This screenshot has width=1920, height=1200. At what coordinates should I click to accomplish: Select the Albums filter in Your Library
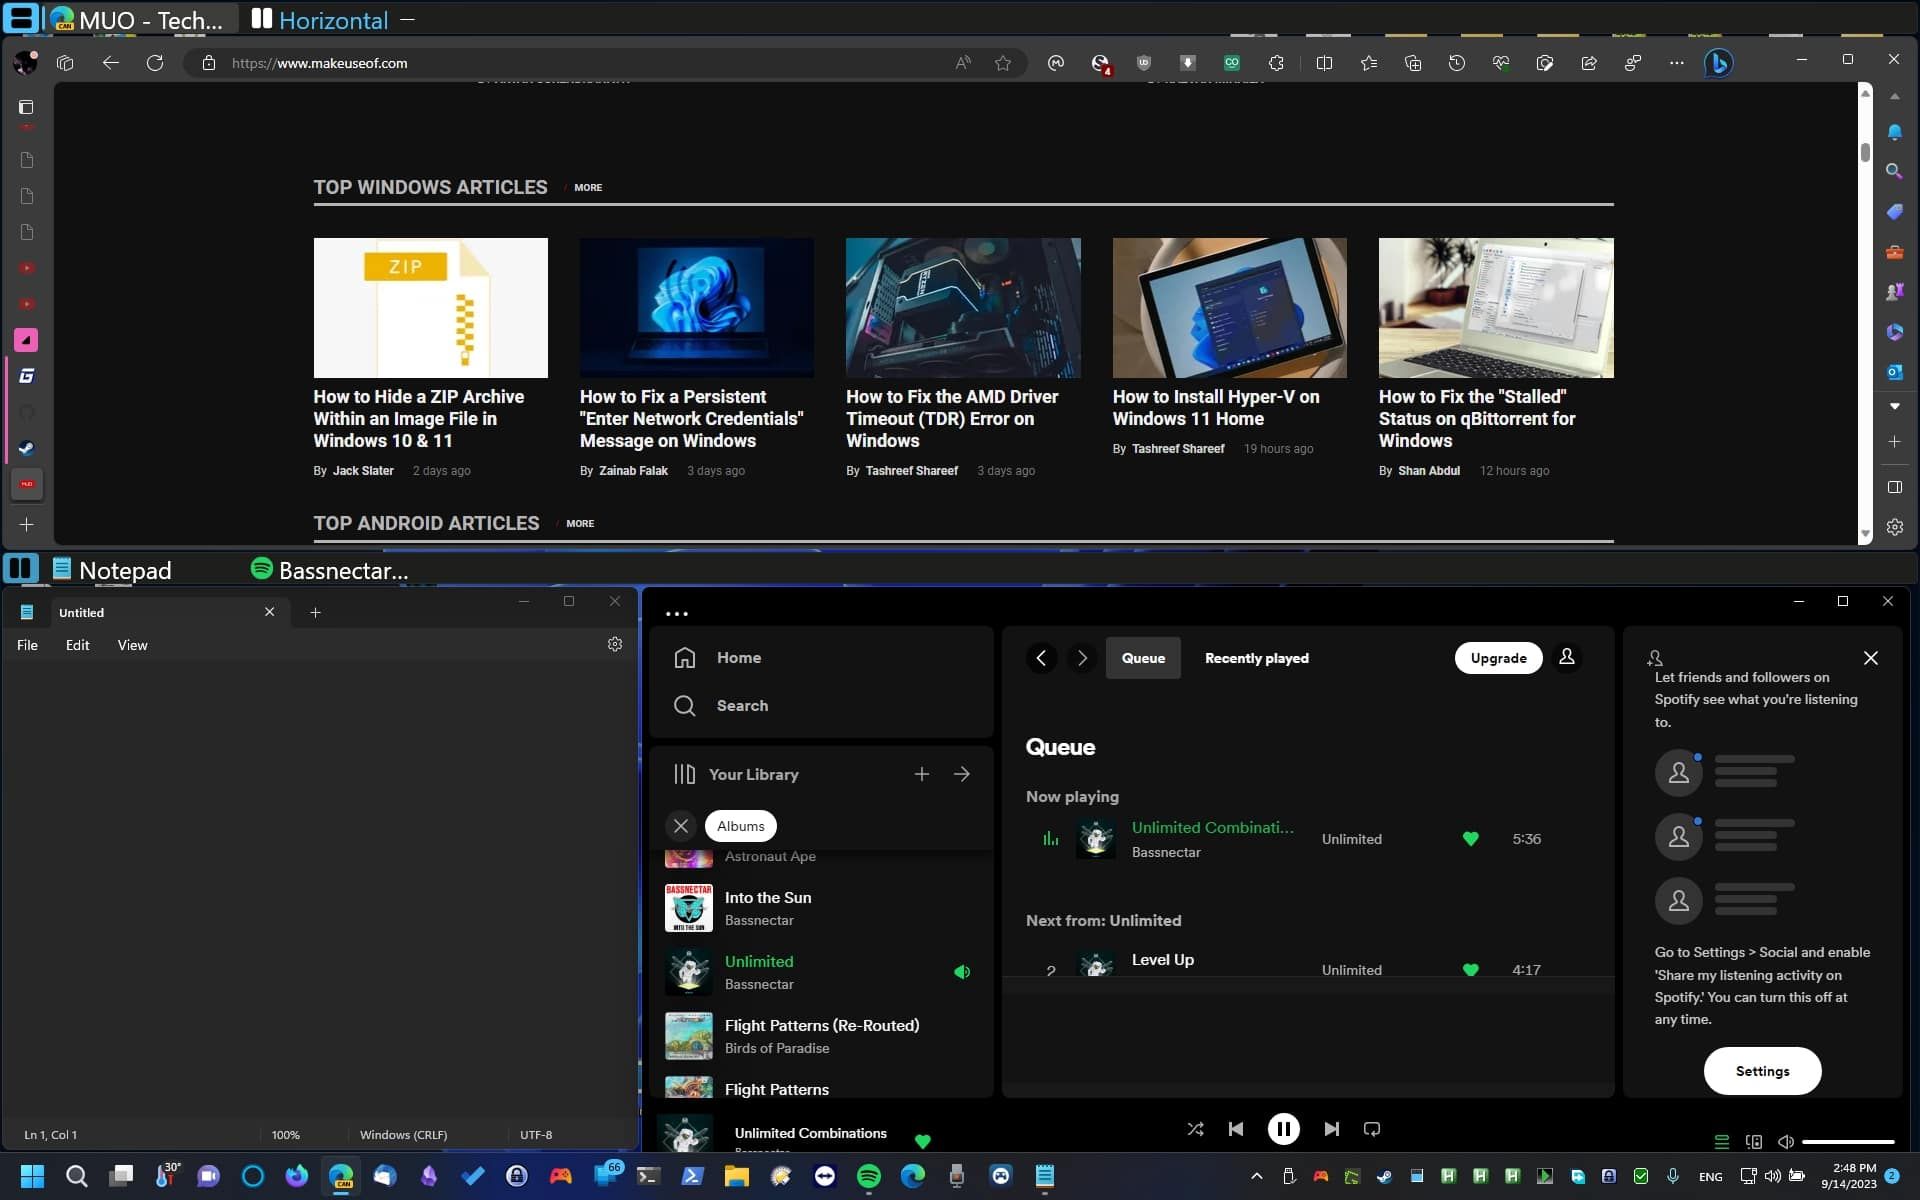point(741,825)
